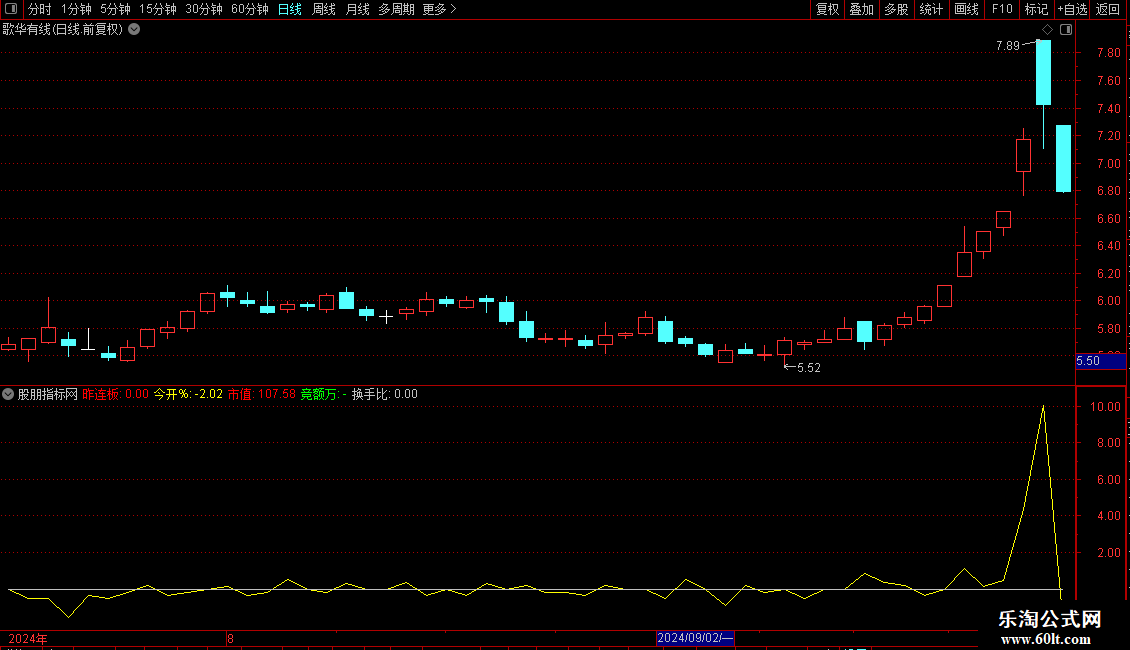Screen dimensions: 1130x650
Task: Select the 5分钟 period
Action: point(115,9)
